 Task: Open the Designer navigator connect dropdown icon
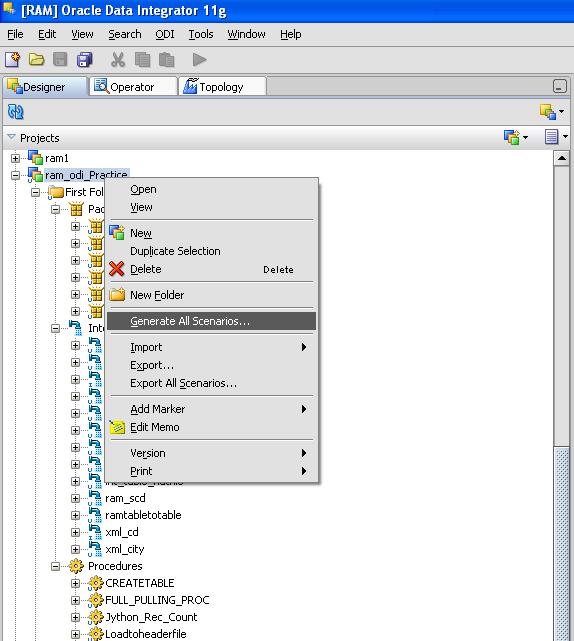click(x=552, y=112)
